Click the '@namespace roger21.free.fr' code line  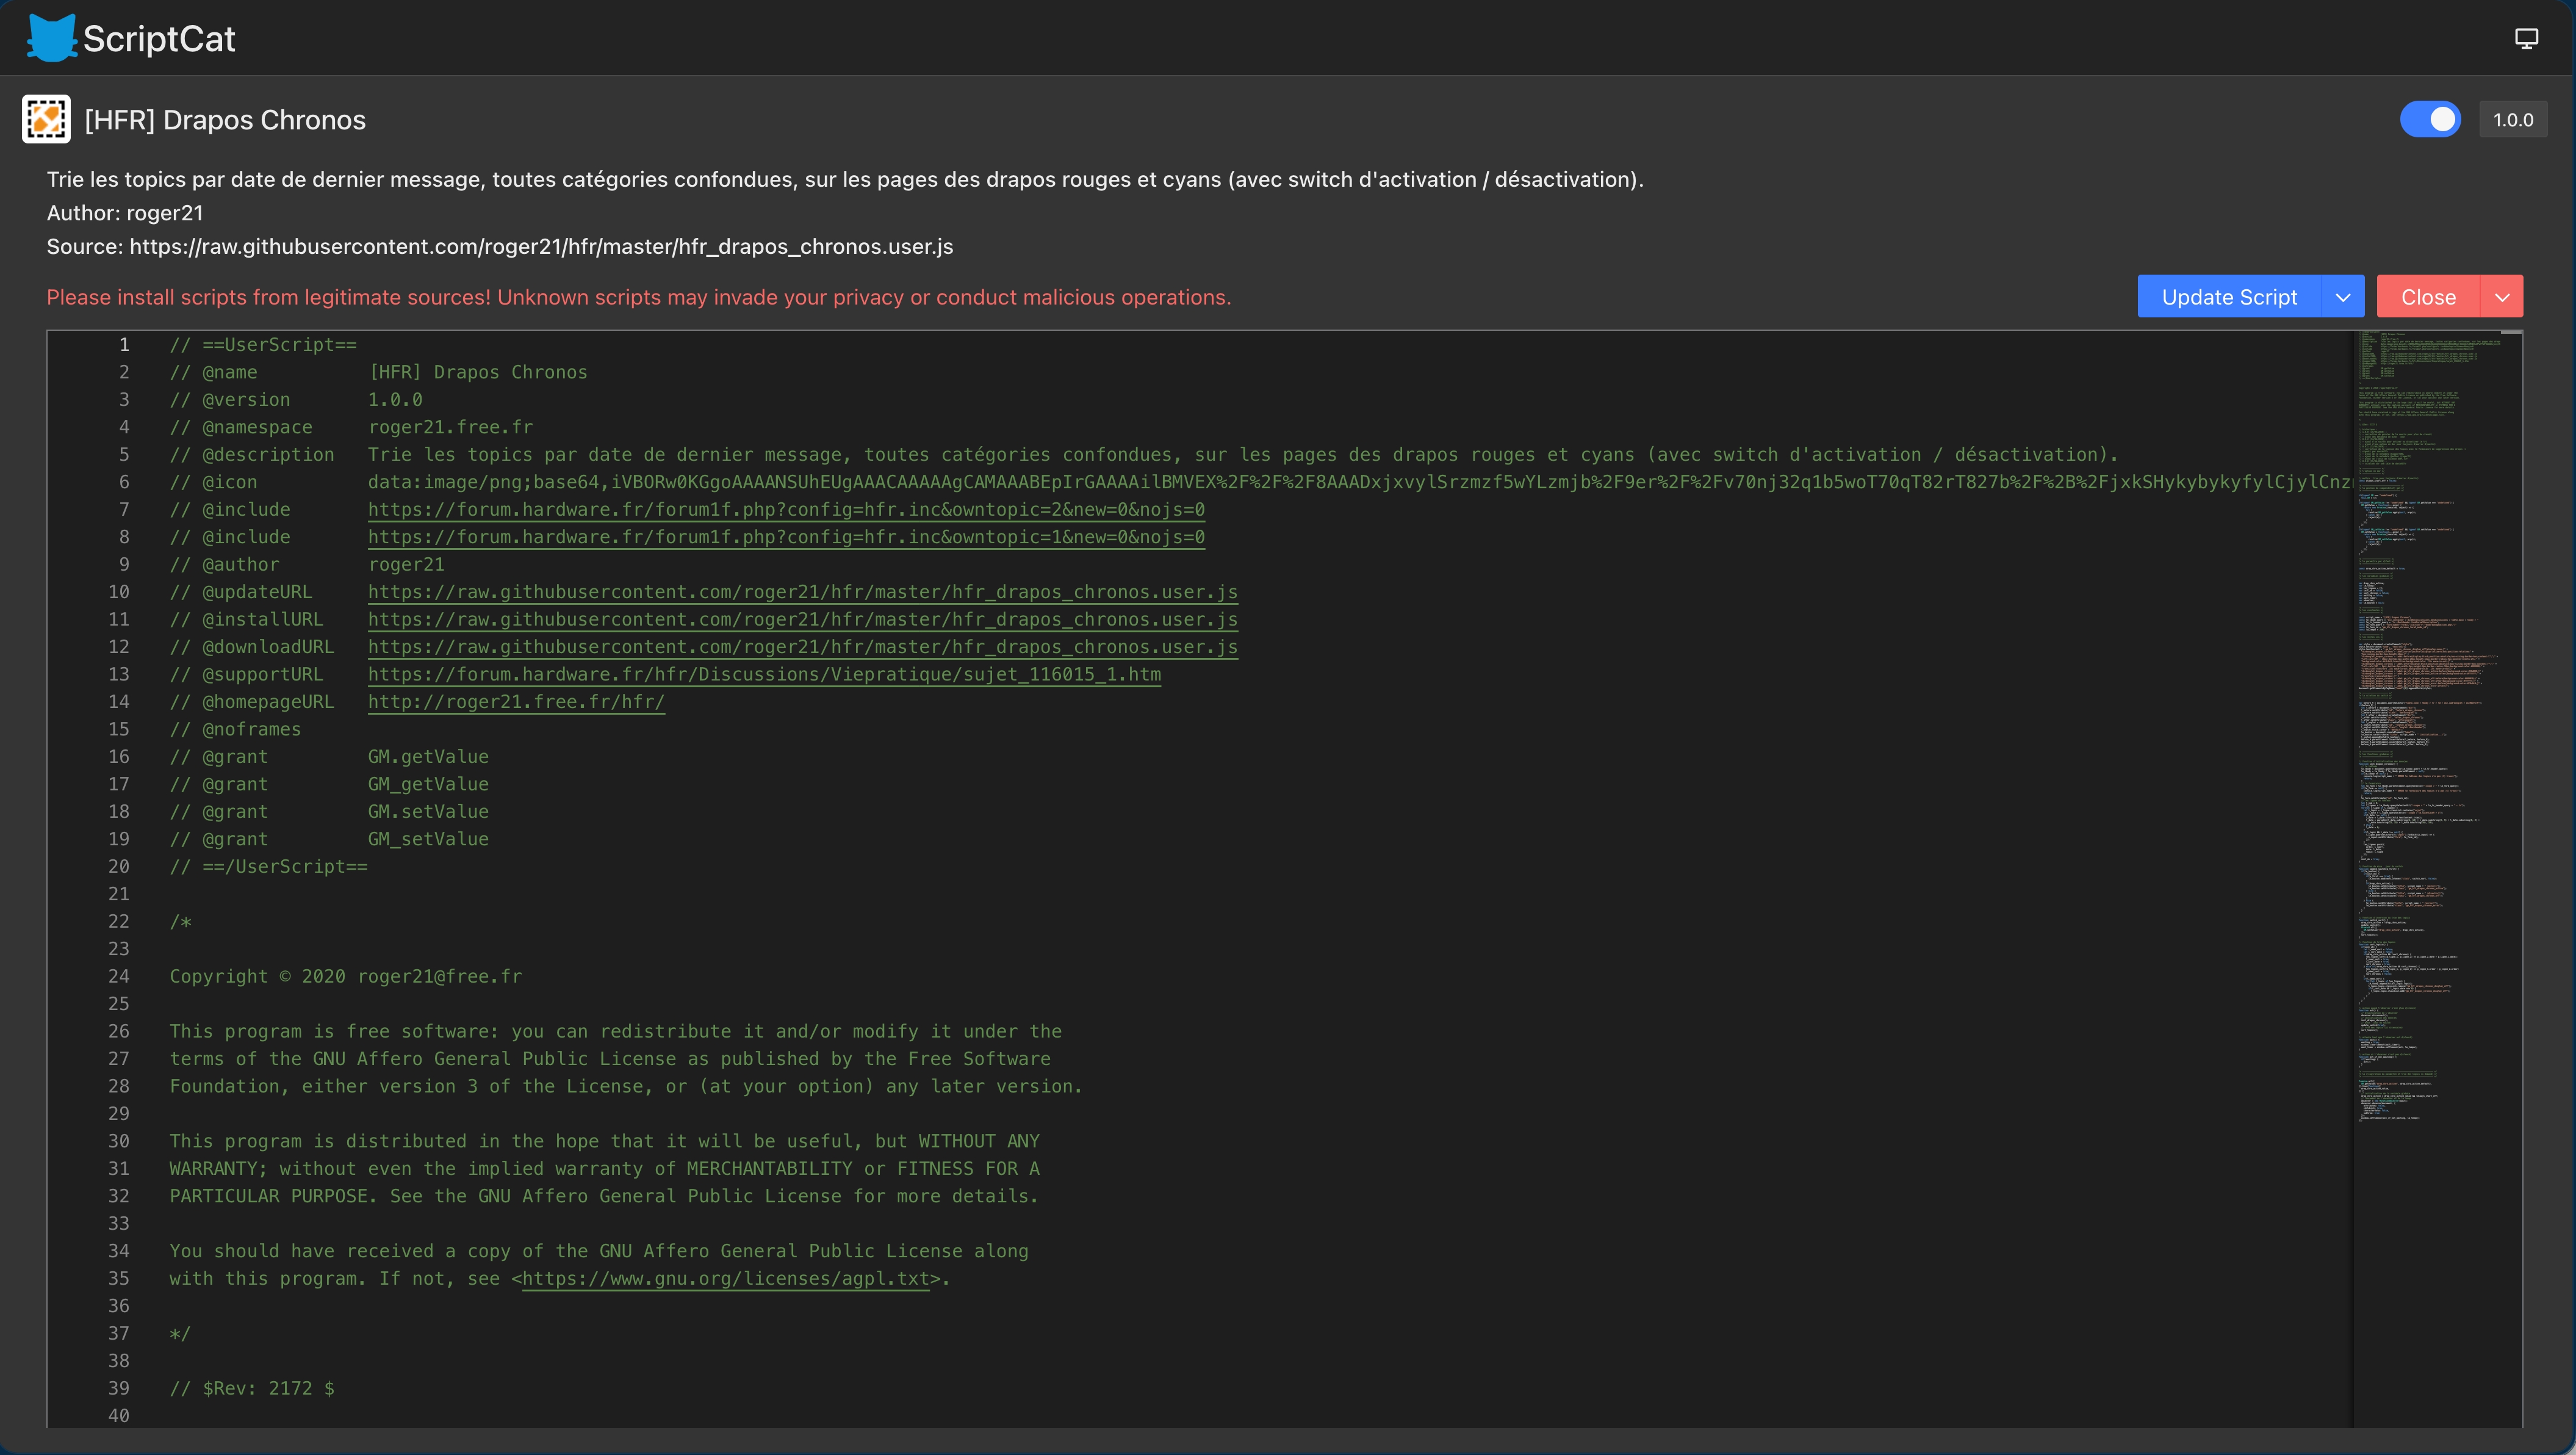[x=351, y=427]
